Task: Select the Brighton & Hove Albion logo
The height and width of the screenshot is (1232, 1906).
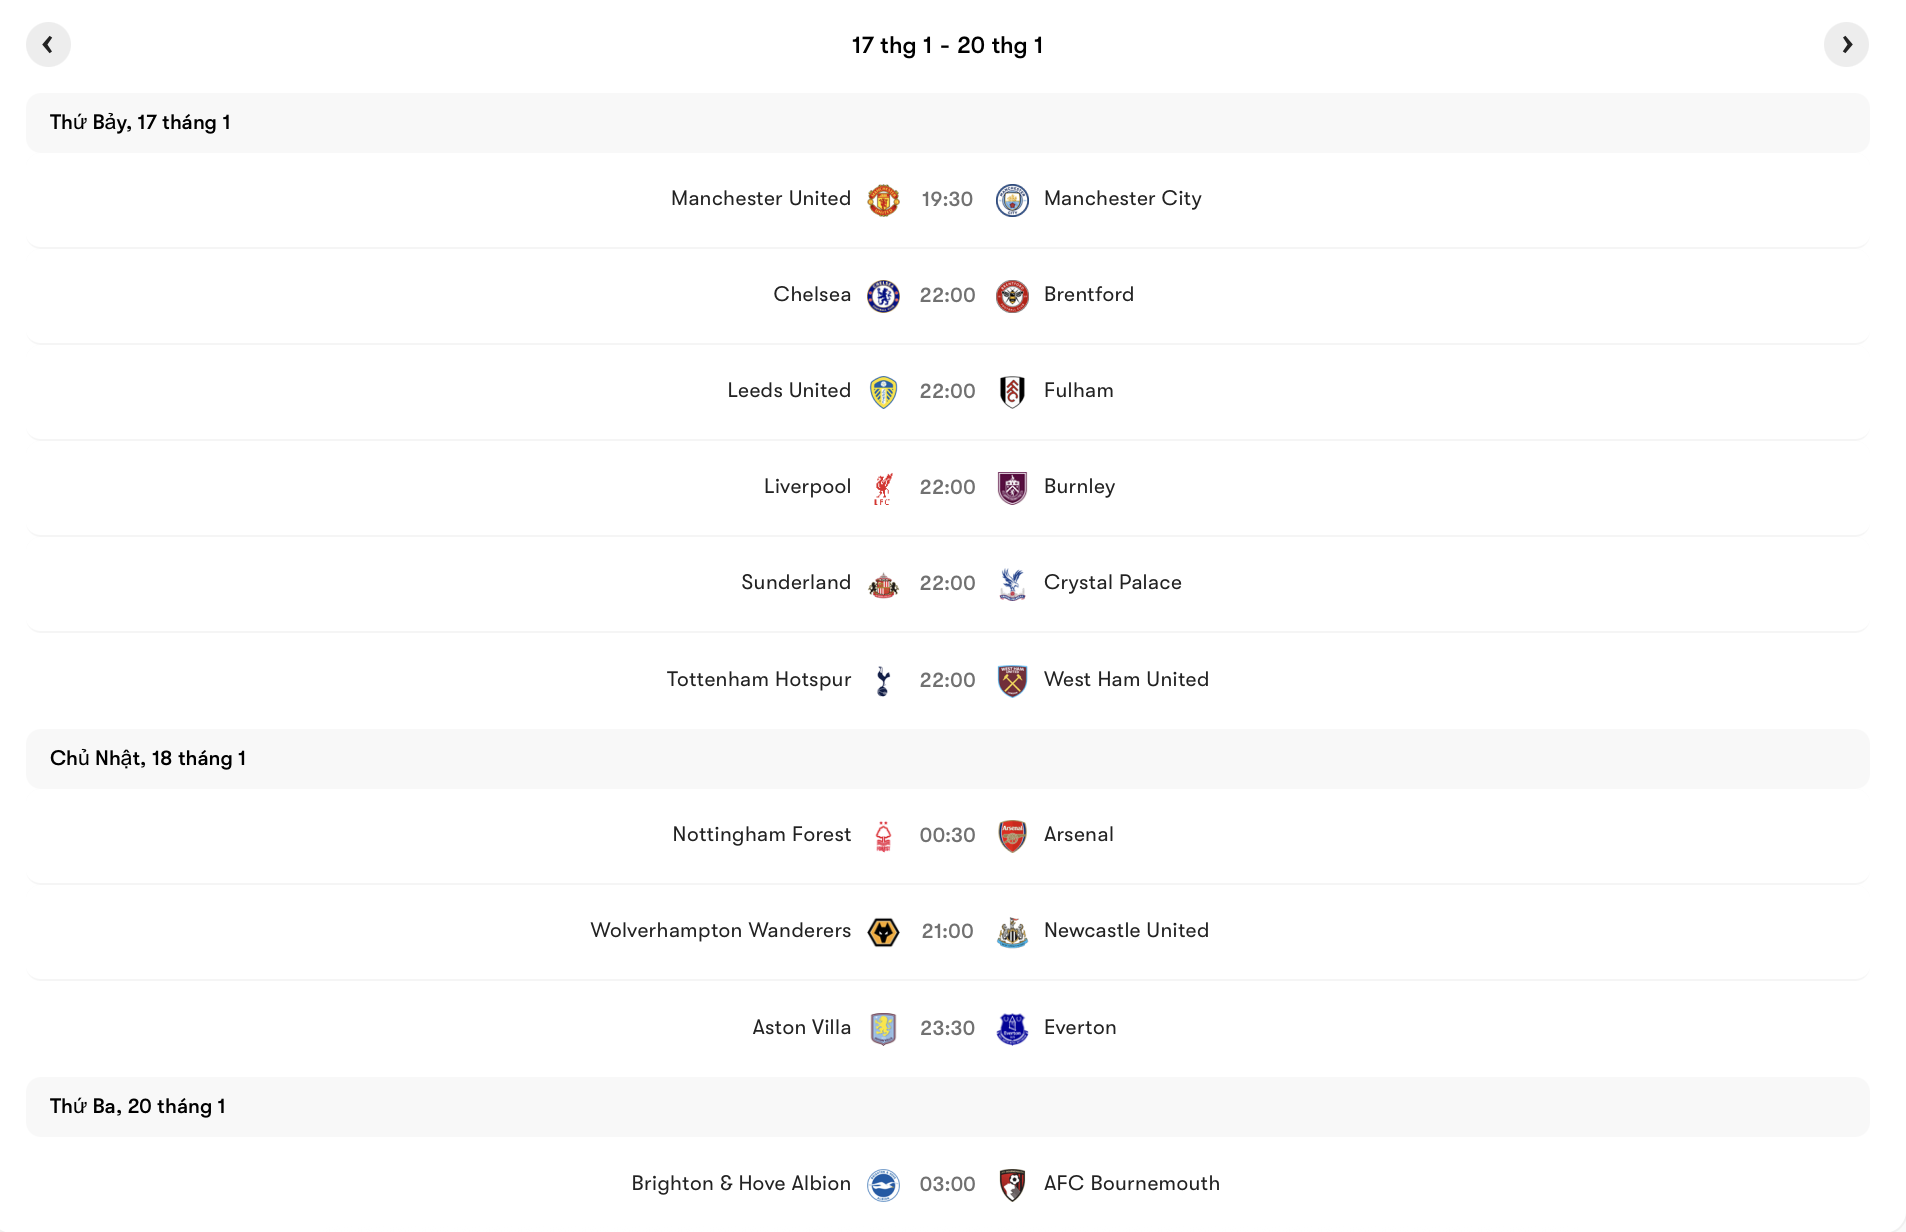Action: pos(884,1184)
